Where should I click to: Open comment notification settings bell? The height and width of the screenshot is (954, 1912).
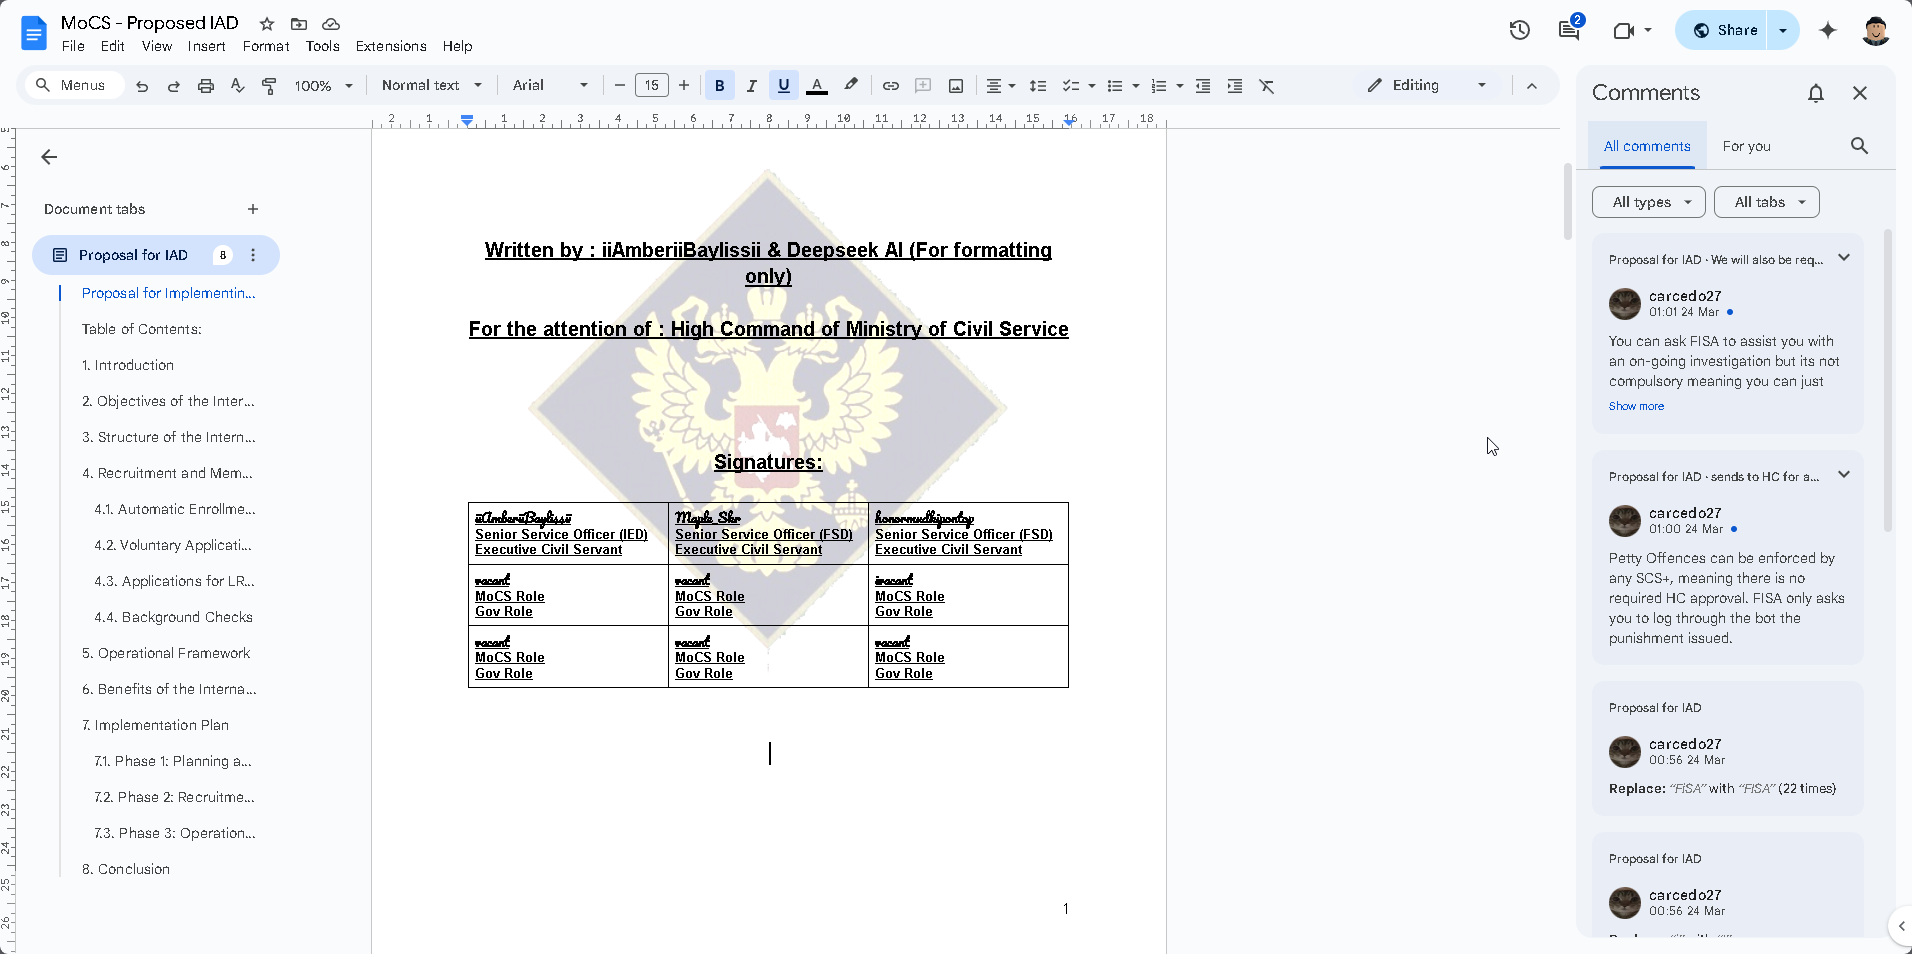1816,93
